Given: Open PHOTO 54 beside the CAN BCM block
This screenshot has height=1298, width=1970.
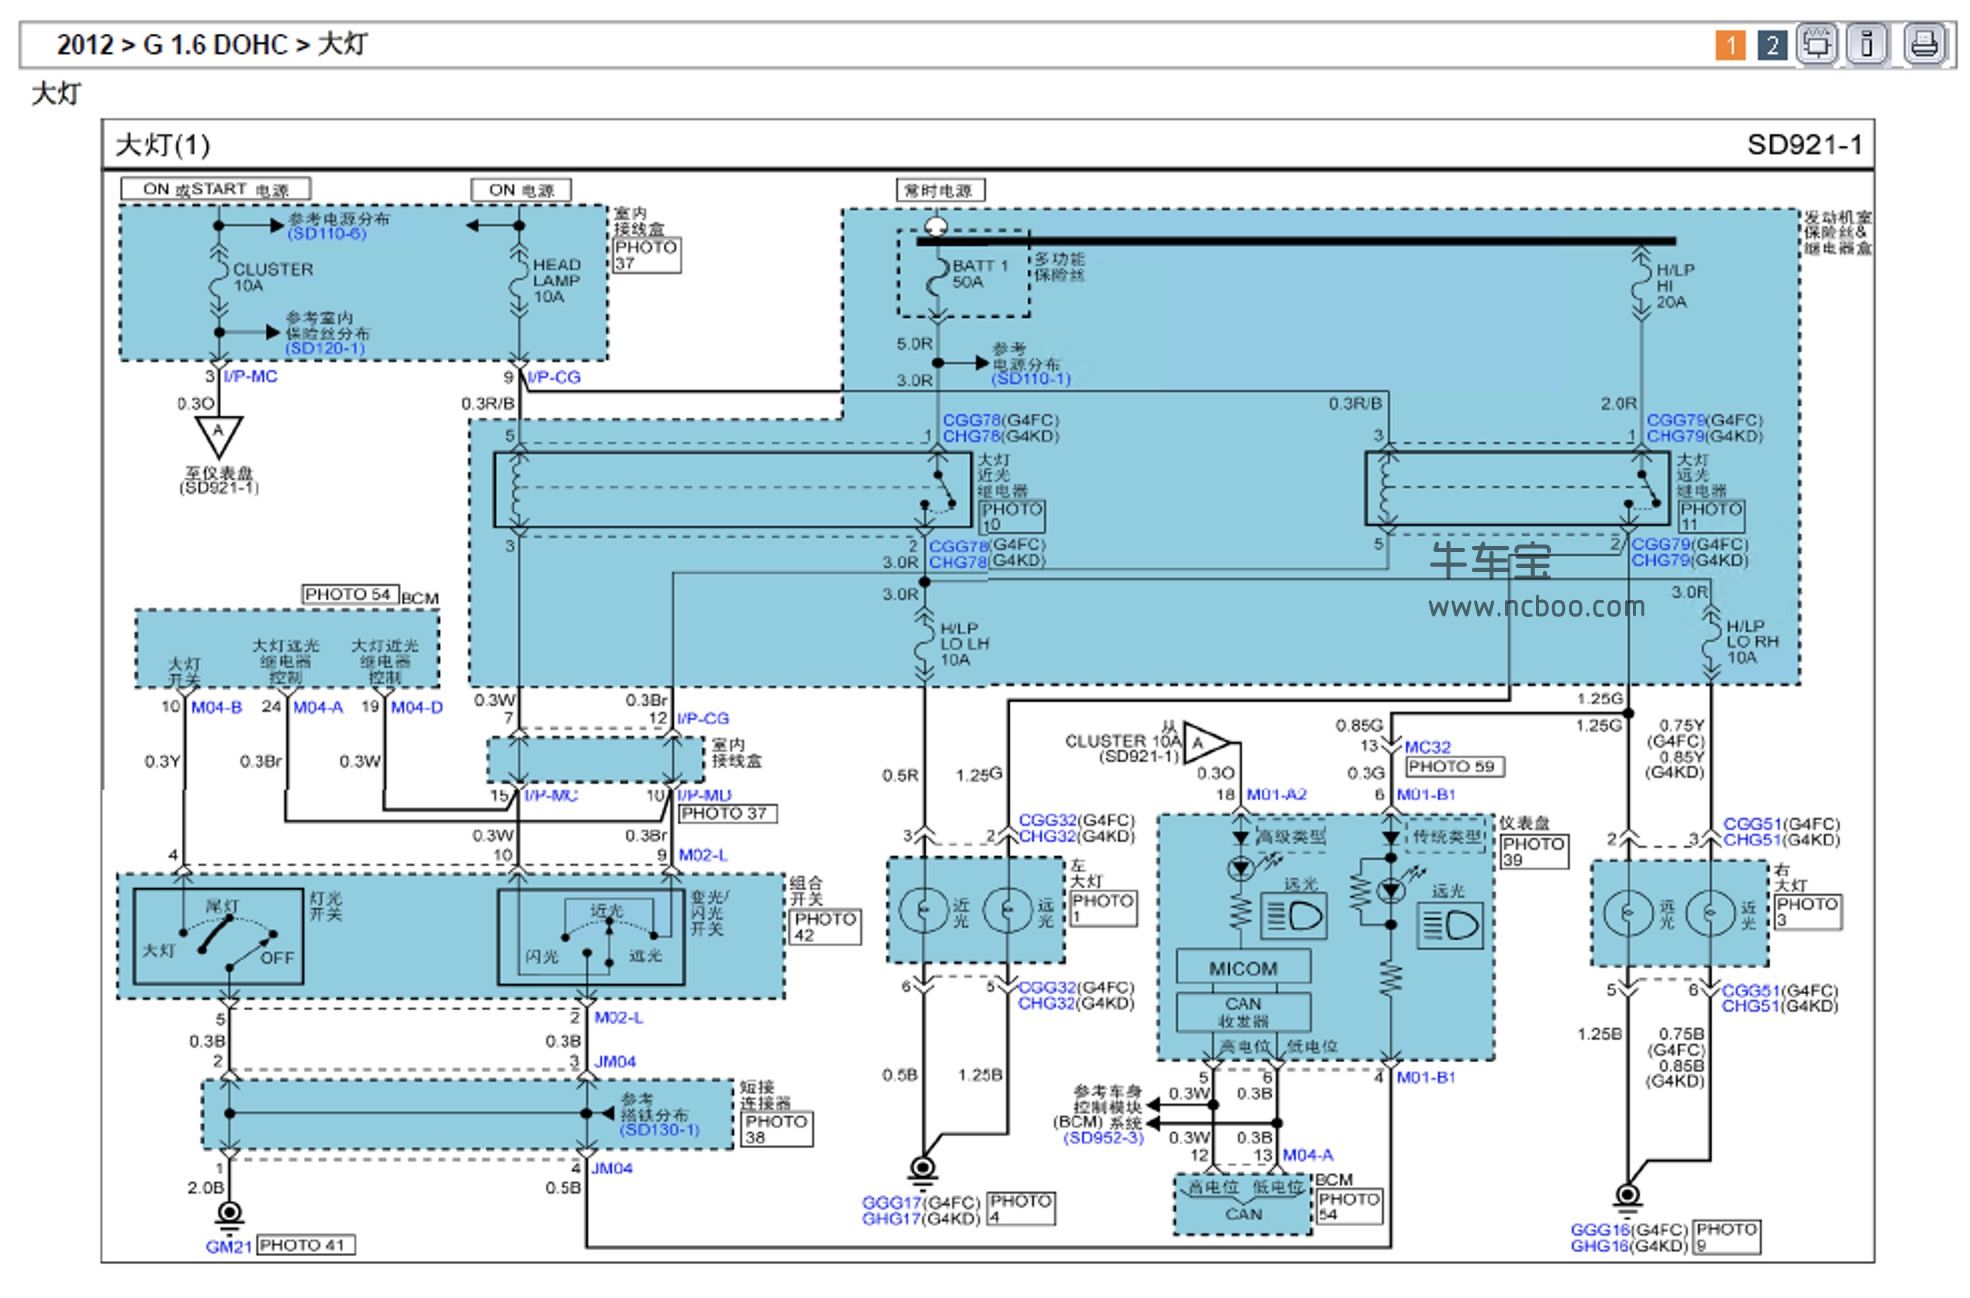Looking at the screenshot, I should click(1349, 1207).
